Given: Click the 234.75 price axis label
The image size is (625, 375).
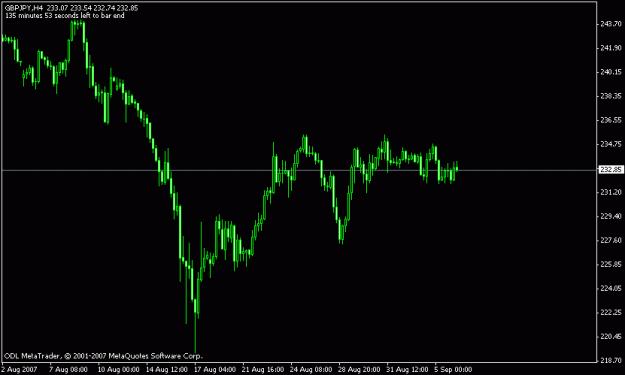Looking at the screenshot, I should pyautogui.click(x=611, y=144).
